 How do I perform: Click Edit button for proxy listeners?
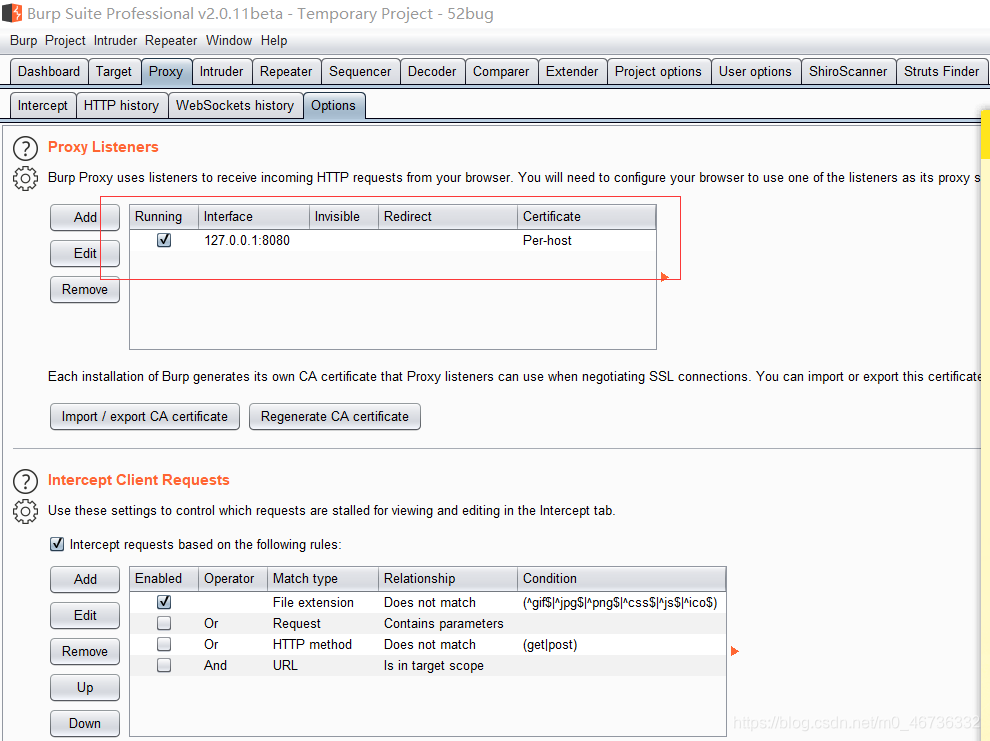point(85,253)
